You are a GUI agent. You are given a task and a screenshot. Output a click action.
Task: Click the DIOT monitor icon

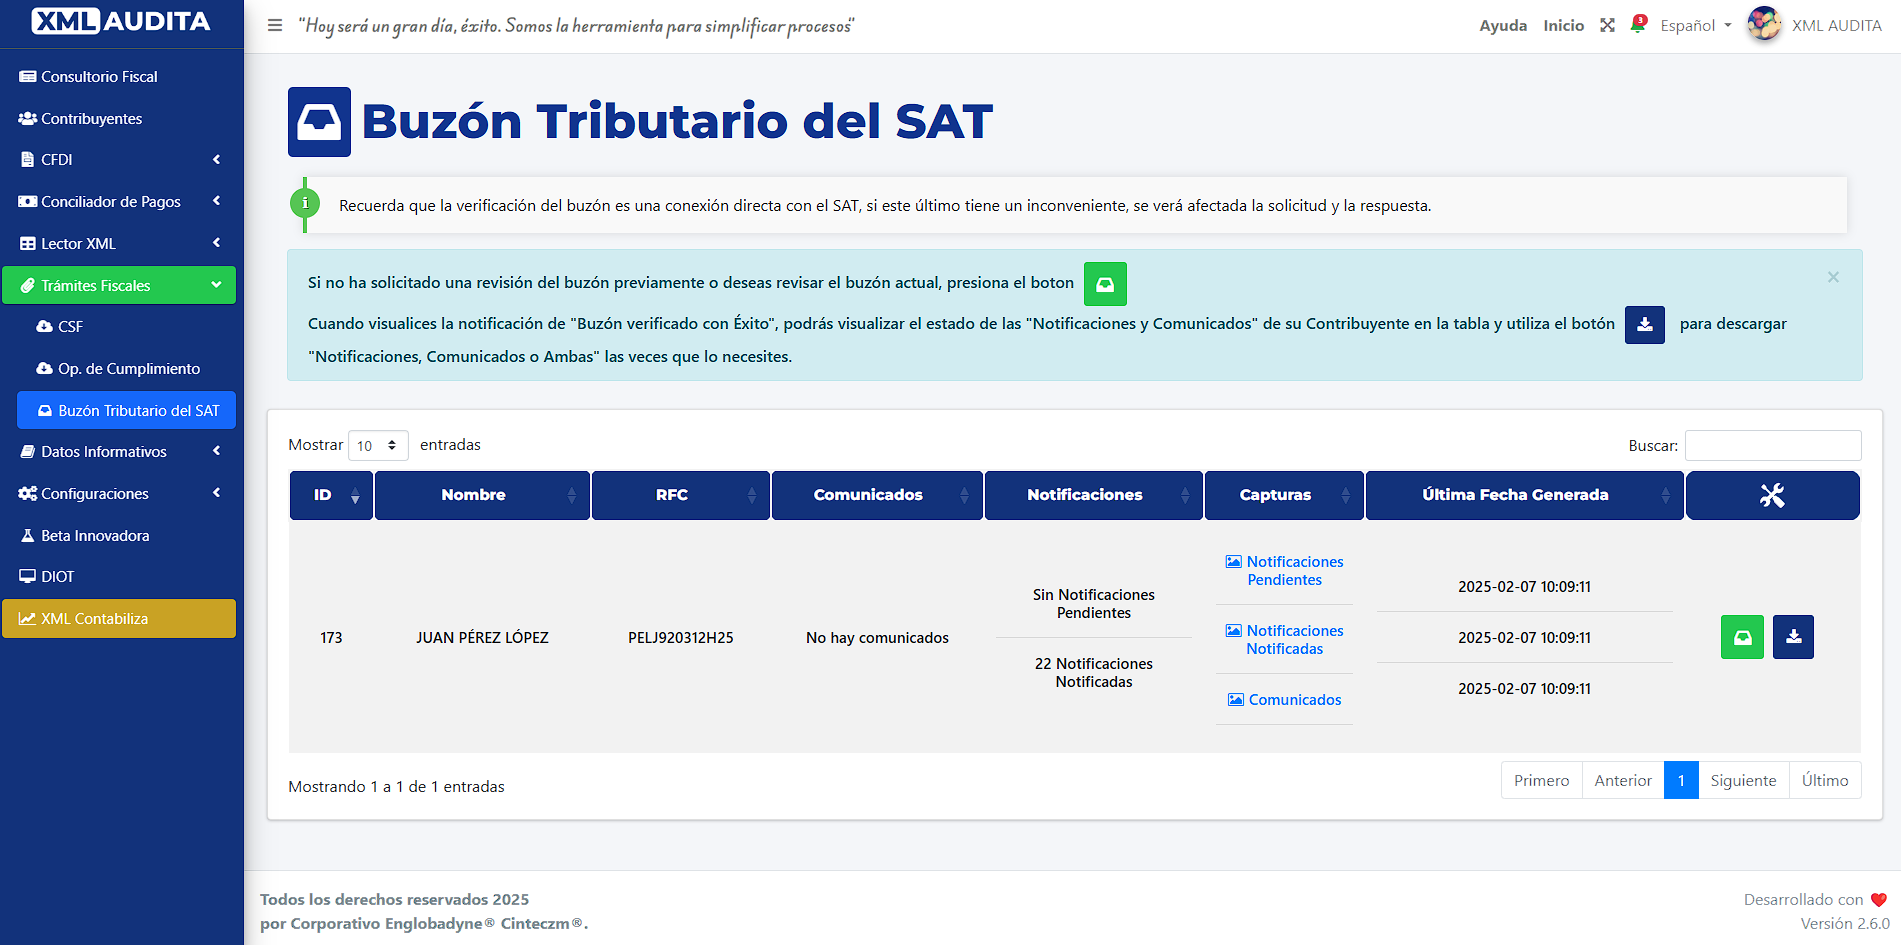[x=28, y=577]
